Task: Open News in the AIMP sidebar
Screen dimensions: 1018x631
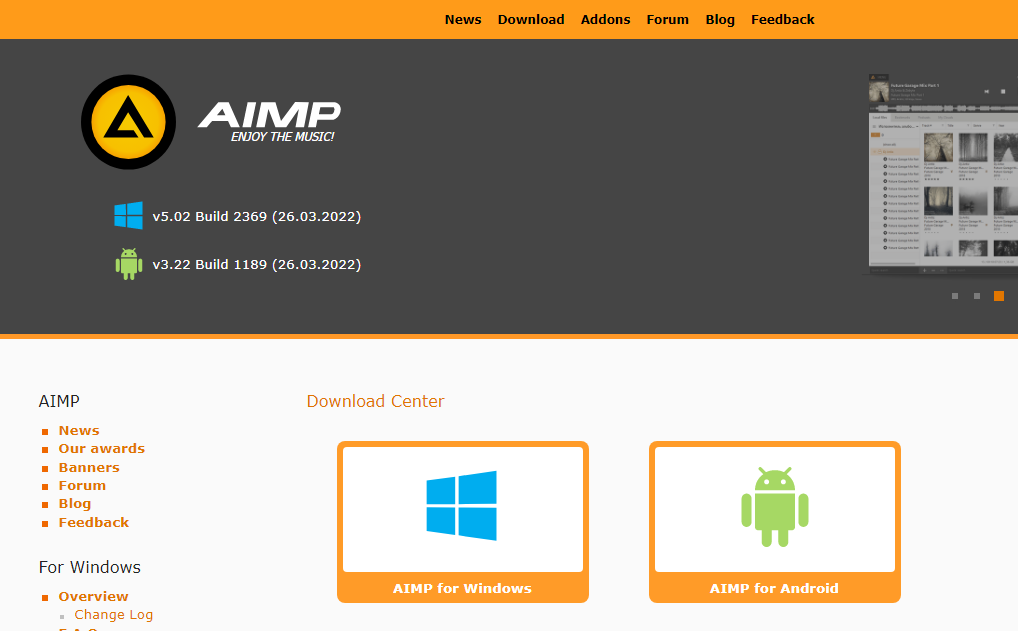Action: click(x=79, y=430)
